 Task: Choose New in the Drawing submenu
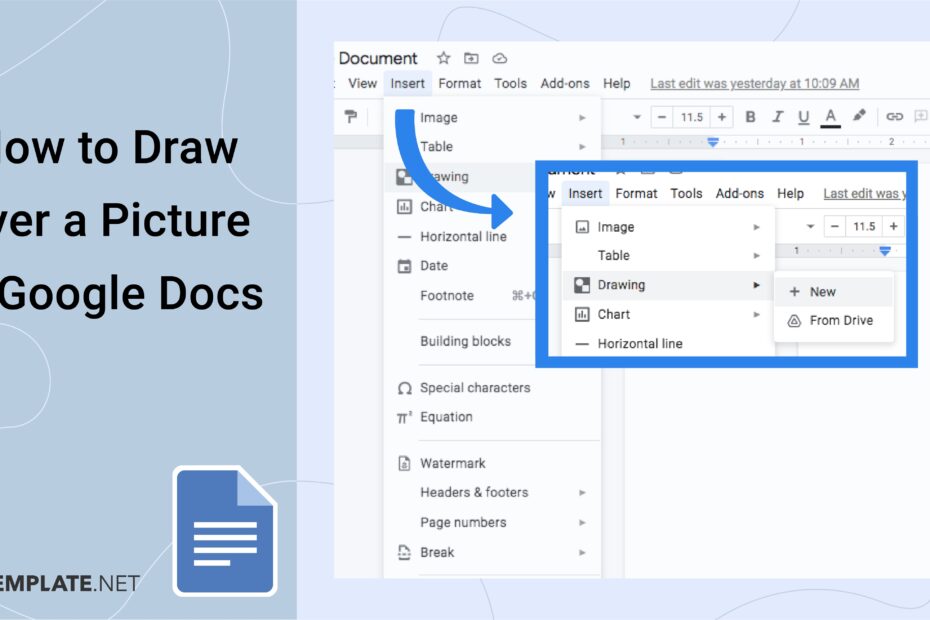833,292
